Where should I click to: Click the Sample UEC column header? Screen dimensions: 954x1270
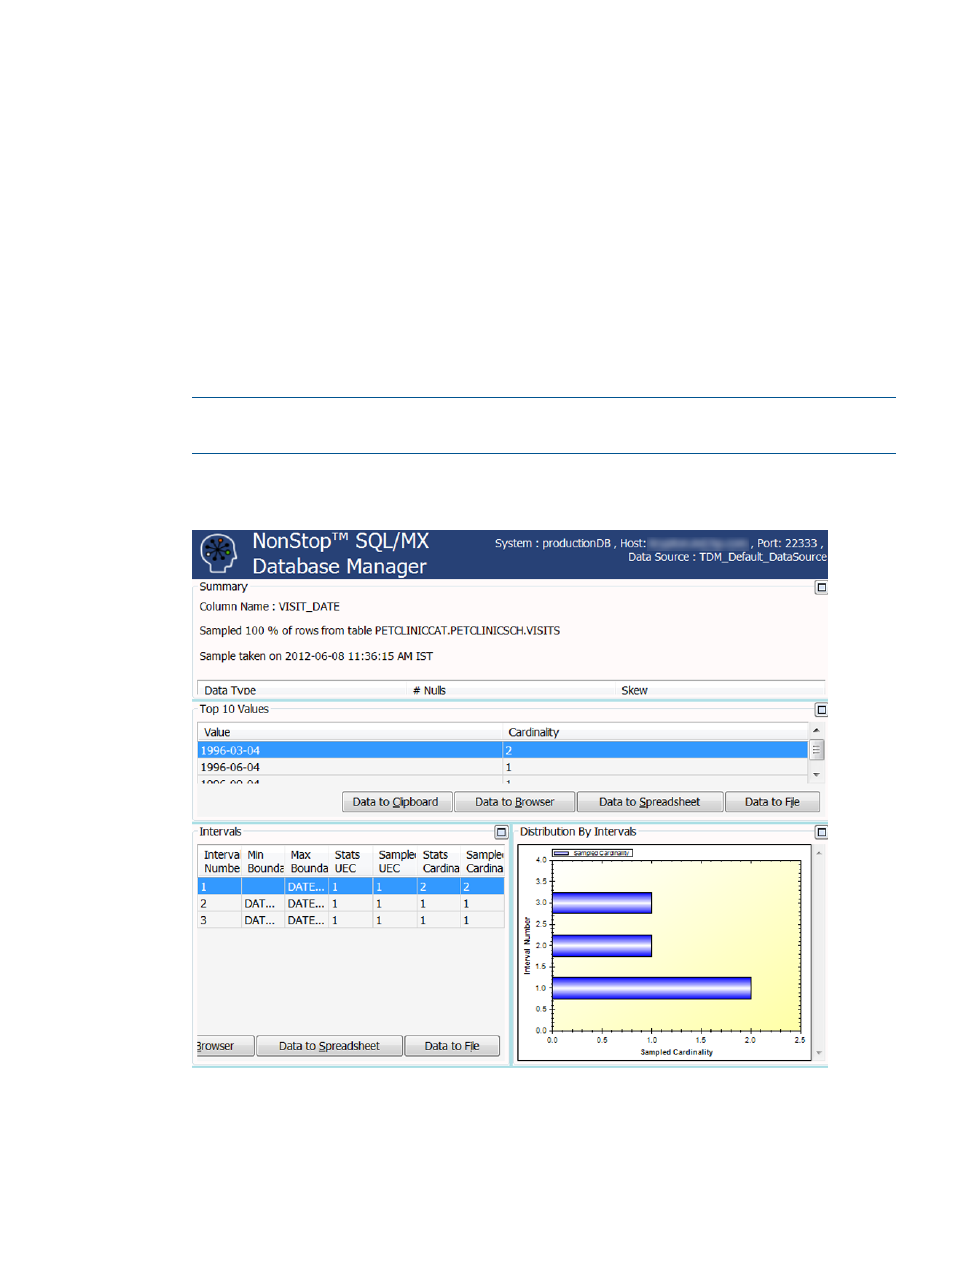click(x=395, y=862)
